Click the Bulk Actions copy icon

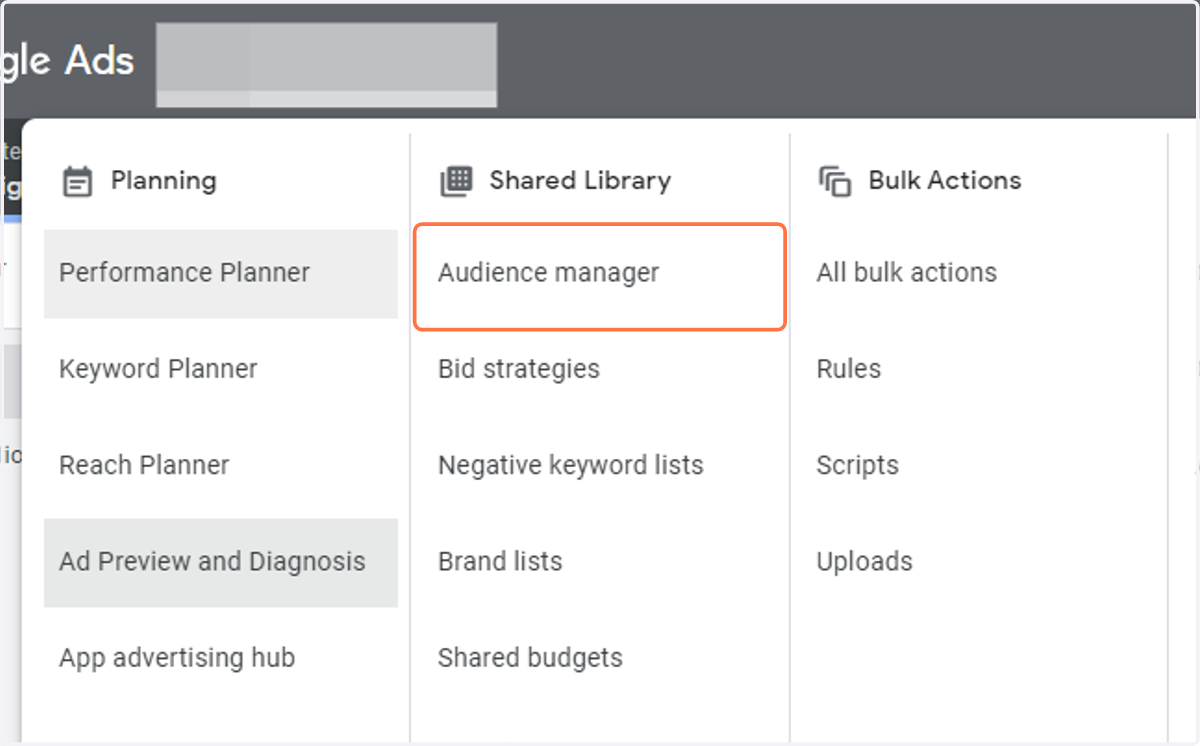pos(835,182)
